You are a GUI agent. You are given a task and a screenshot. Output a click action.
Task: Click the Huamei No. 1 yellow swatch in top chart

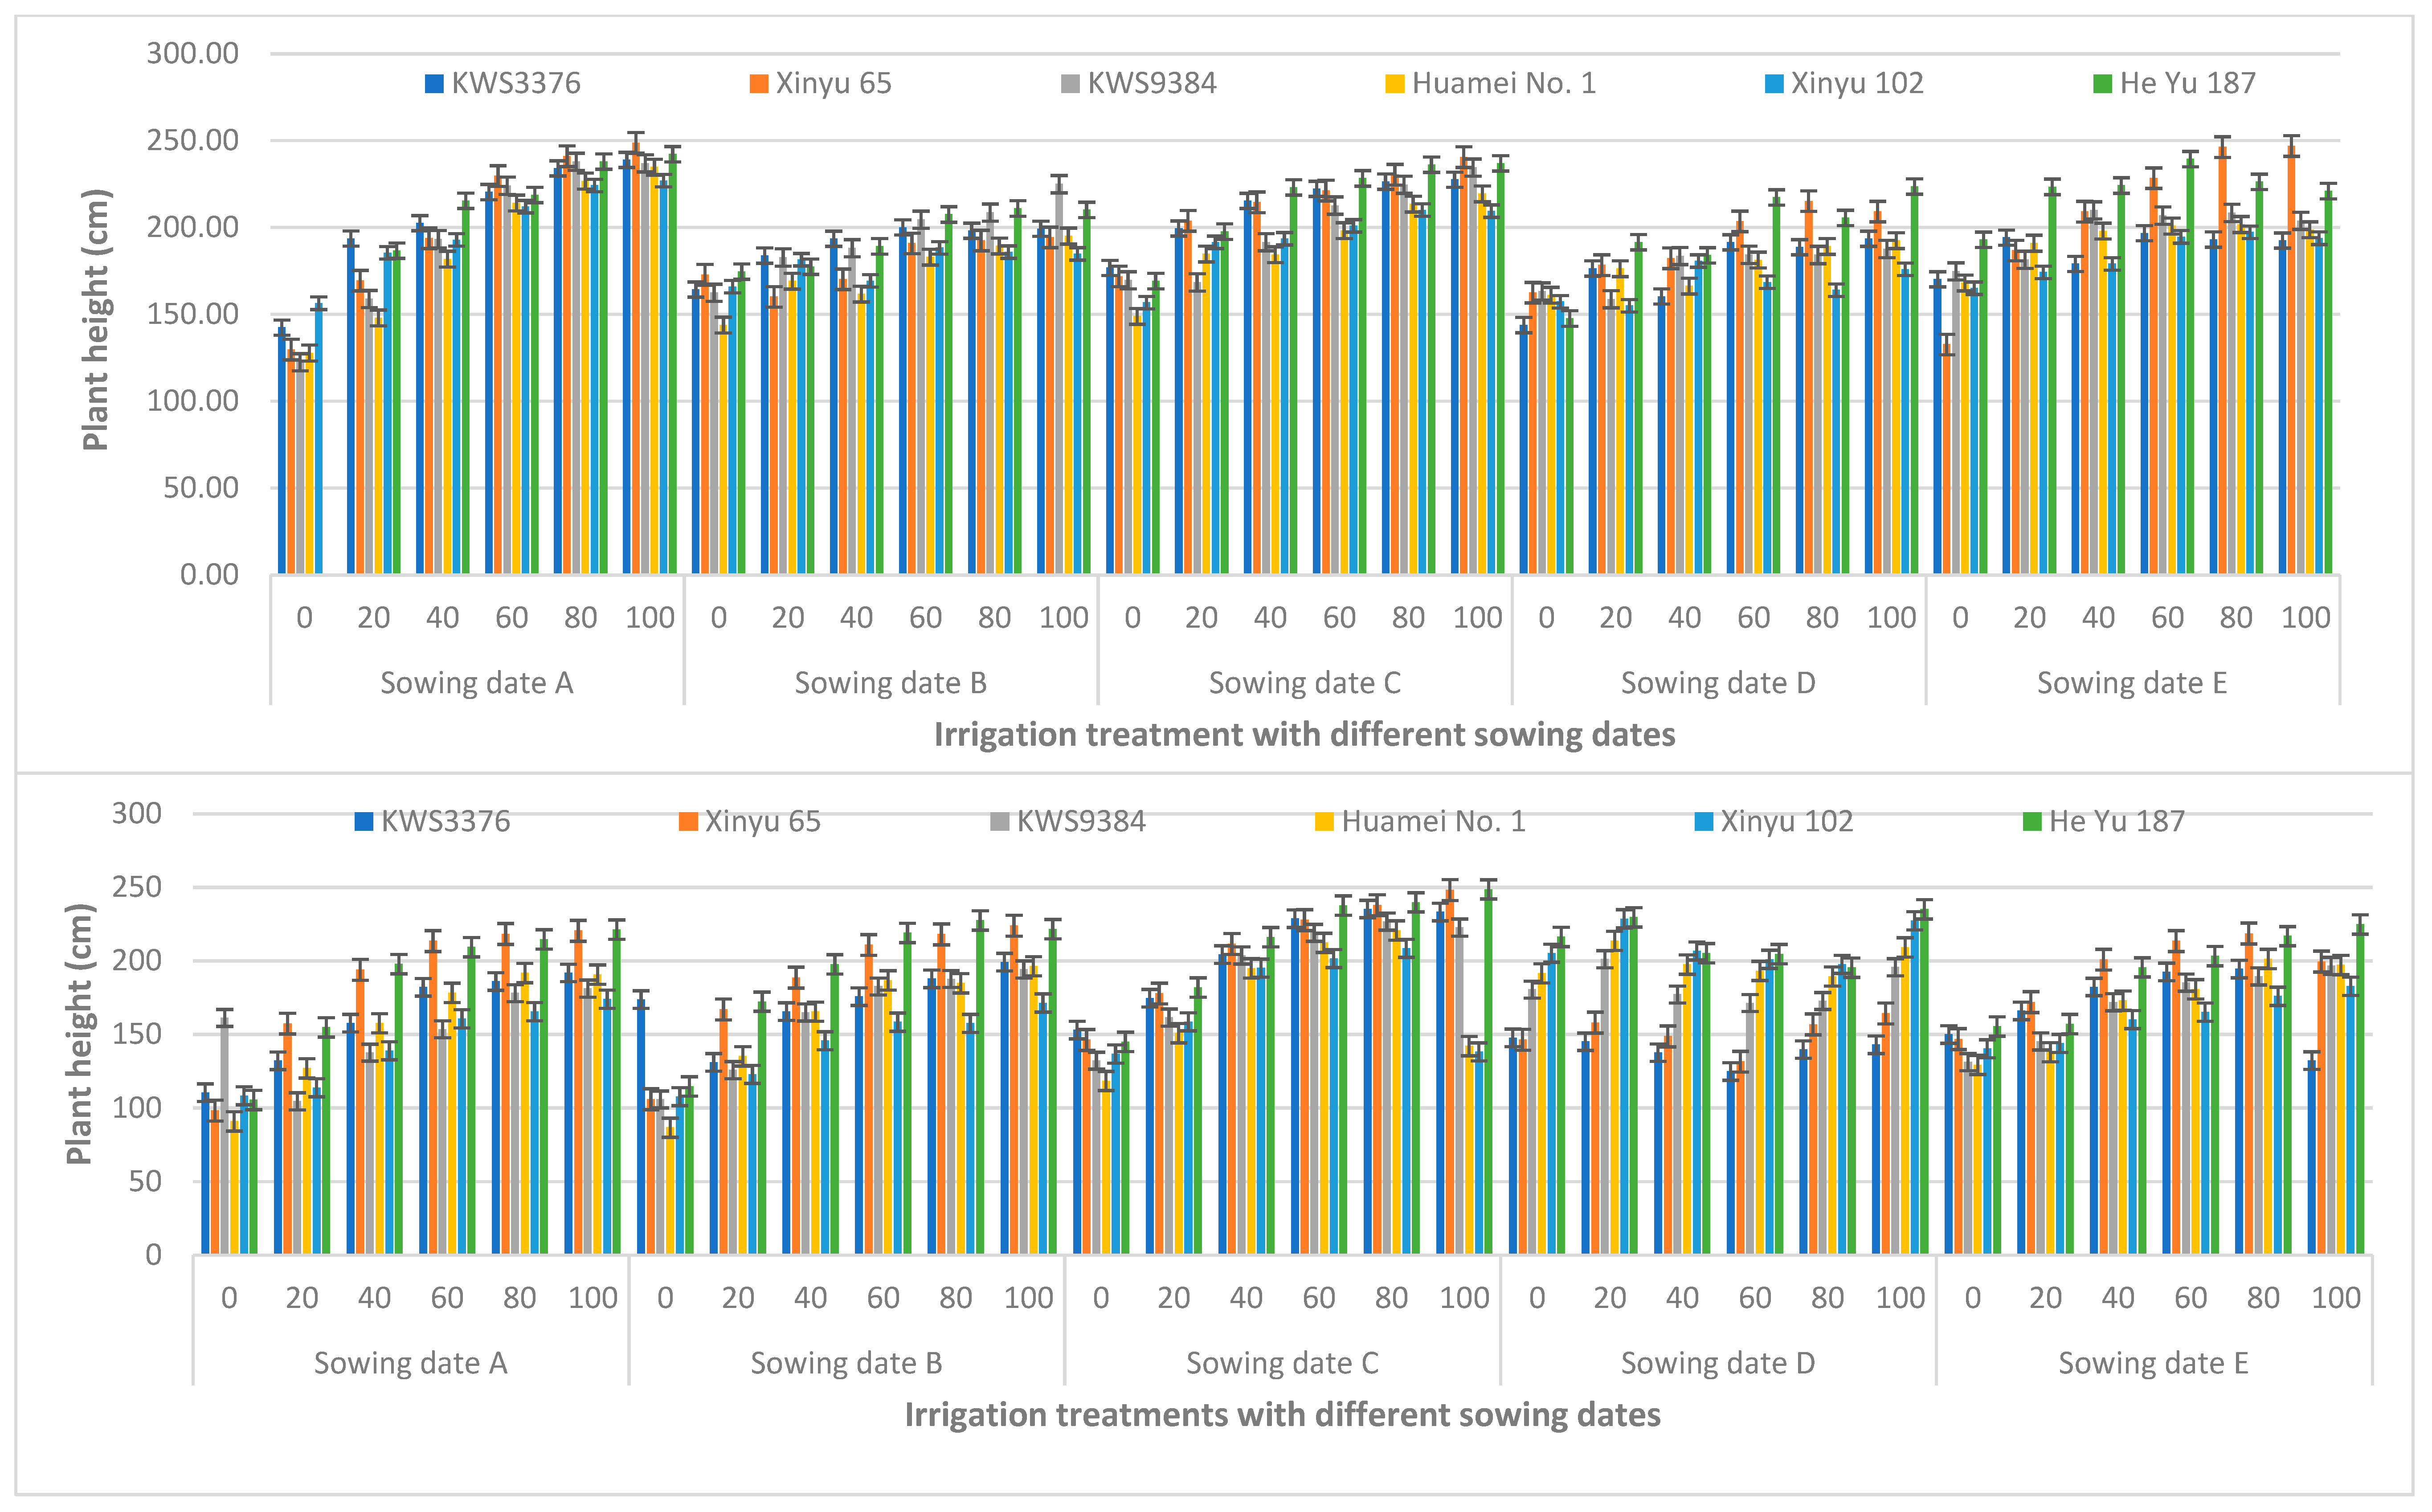[x=1394, y=84]
